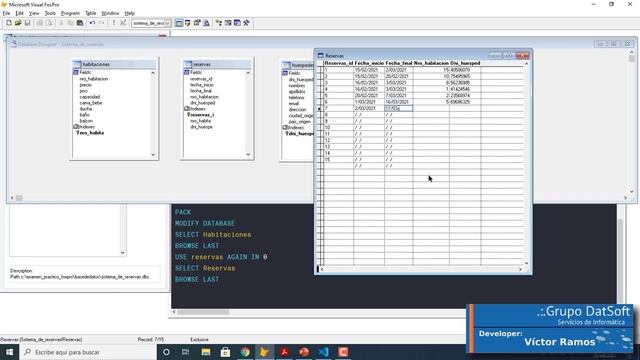
Task: Open the Document View toolbar icon
Action: (207, 23)
